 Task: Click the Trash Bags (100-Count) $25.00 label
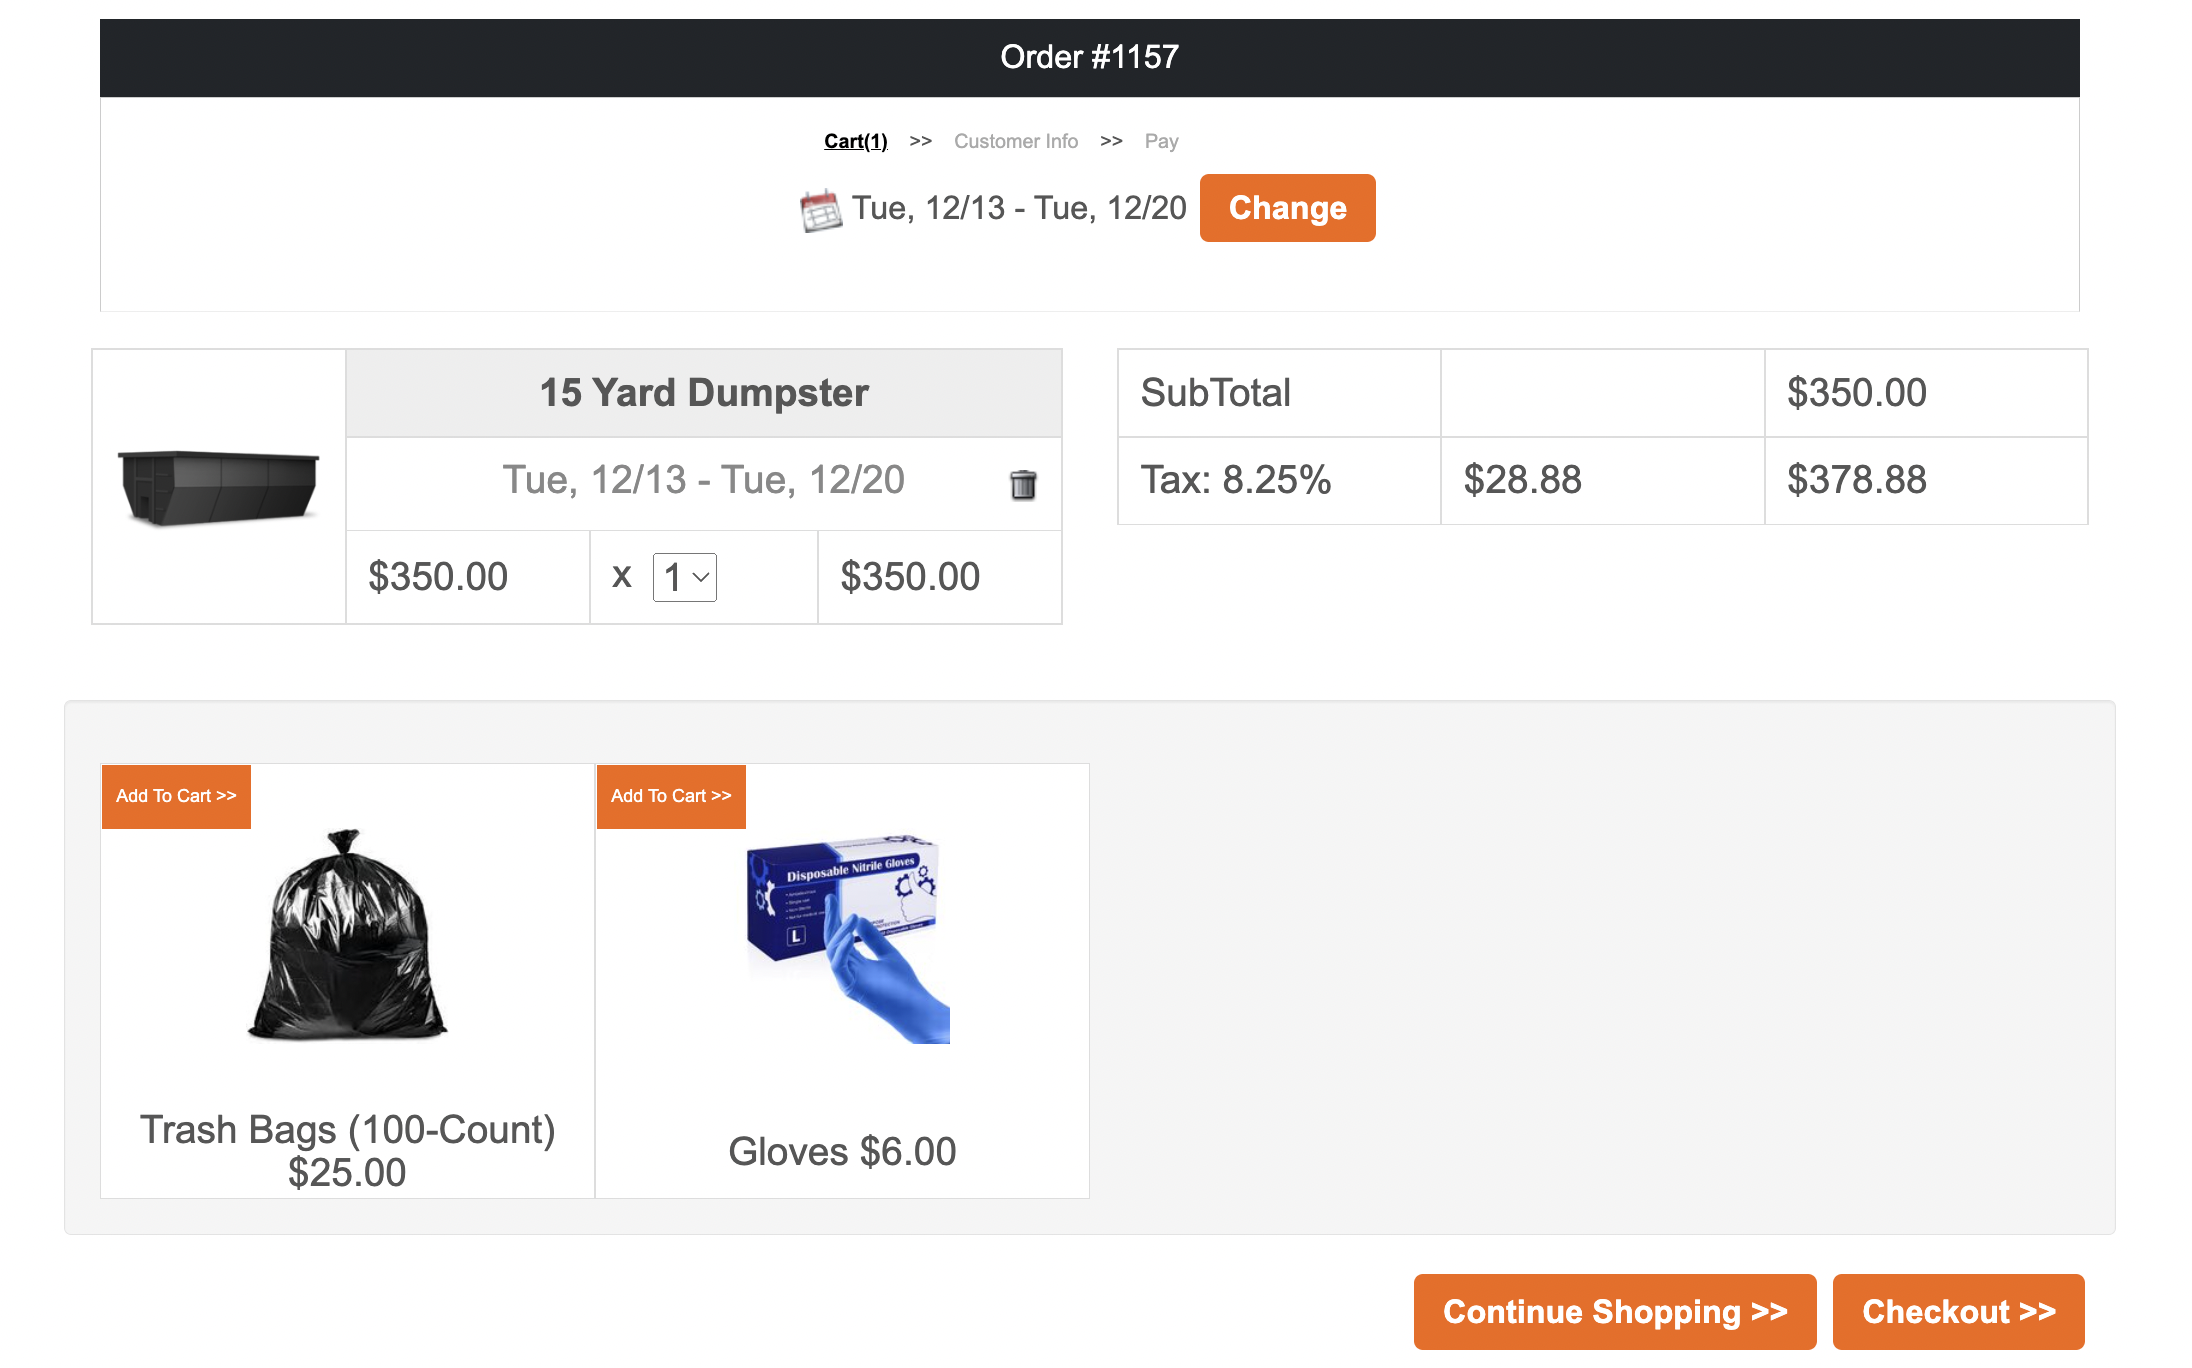tap(347, 1151)
